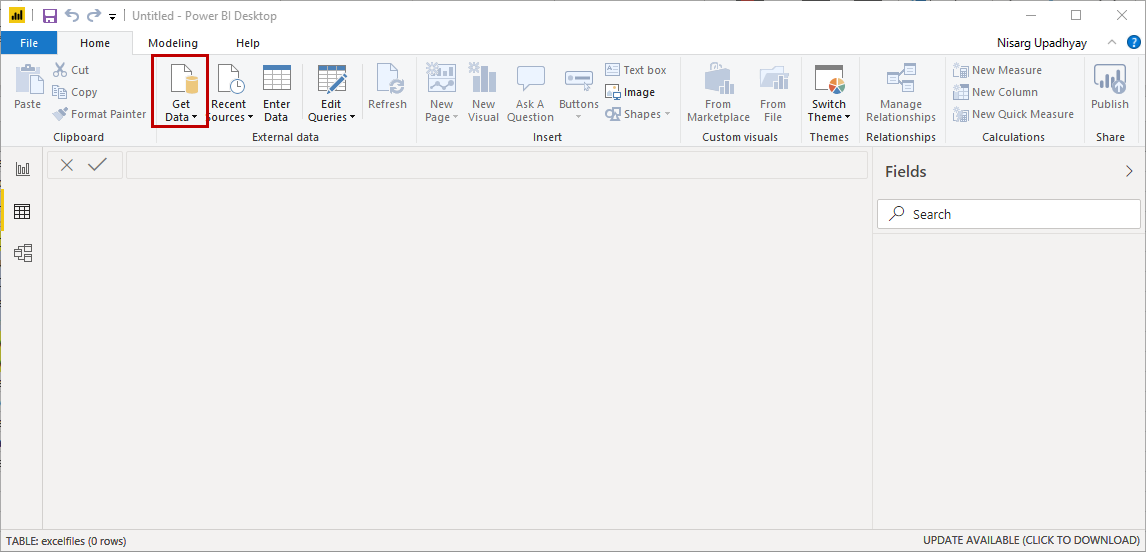Open the File menu
Image resolution: width=1146 pixels, height=552 pixels.
click(x=29, y=43)
